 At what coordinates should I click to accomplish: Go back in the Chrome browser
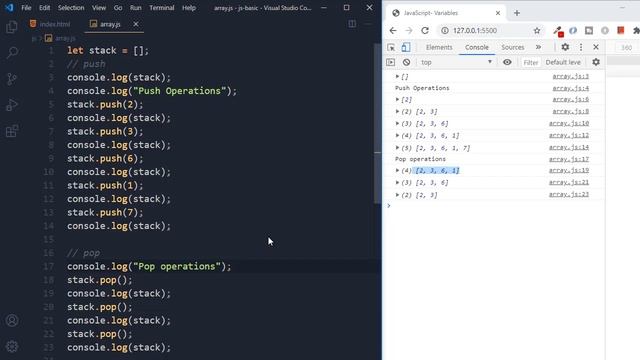(393, 31)
